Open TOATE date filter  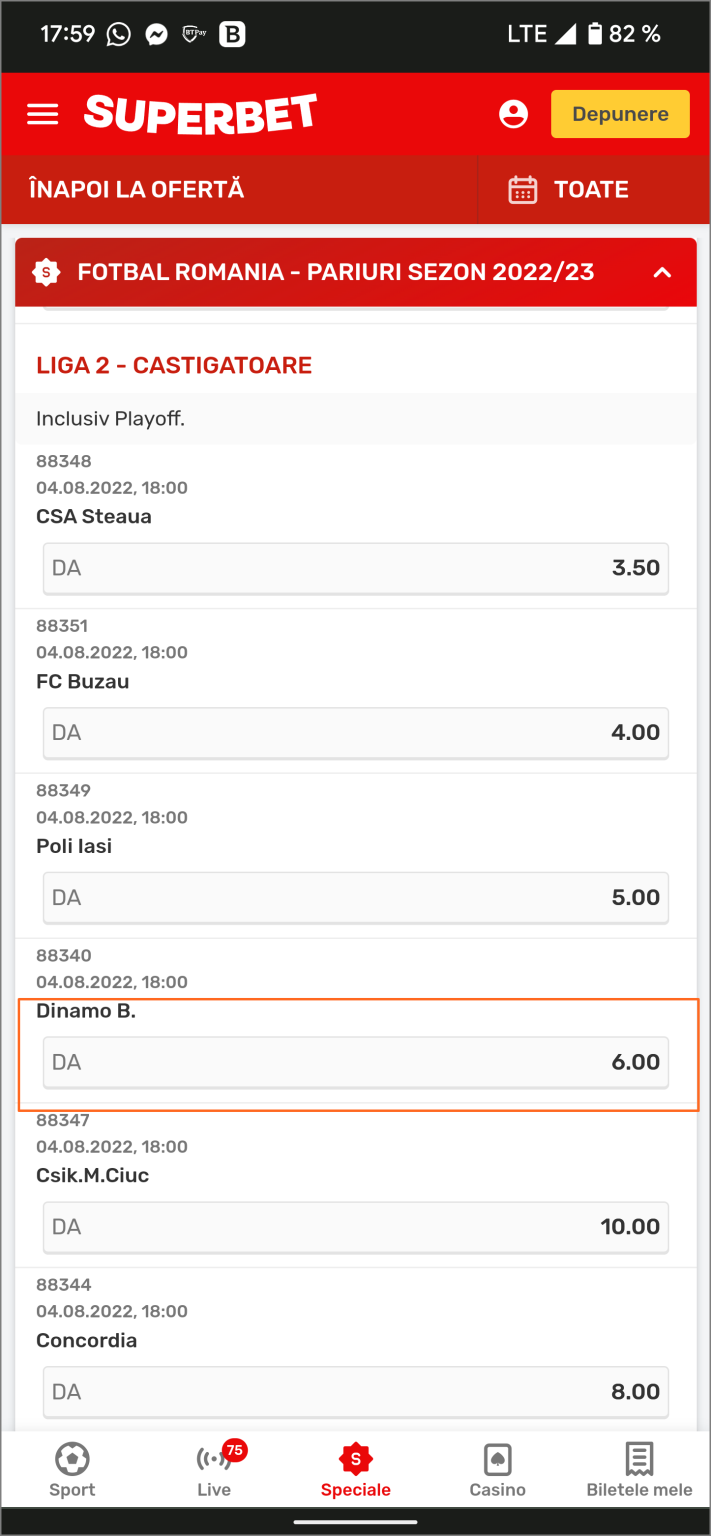569,190
